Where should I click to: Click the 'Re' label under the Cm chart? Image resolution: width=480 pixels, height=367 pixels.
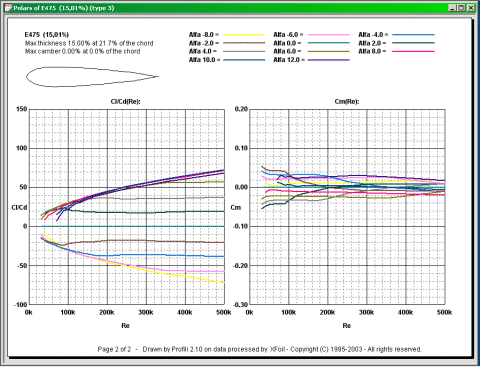pyautogui.click(x=347, y=325)
